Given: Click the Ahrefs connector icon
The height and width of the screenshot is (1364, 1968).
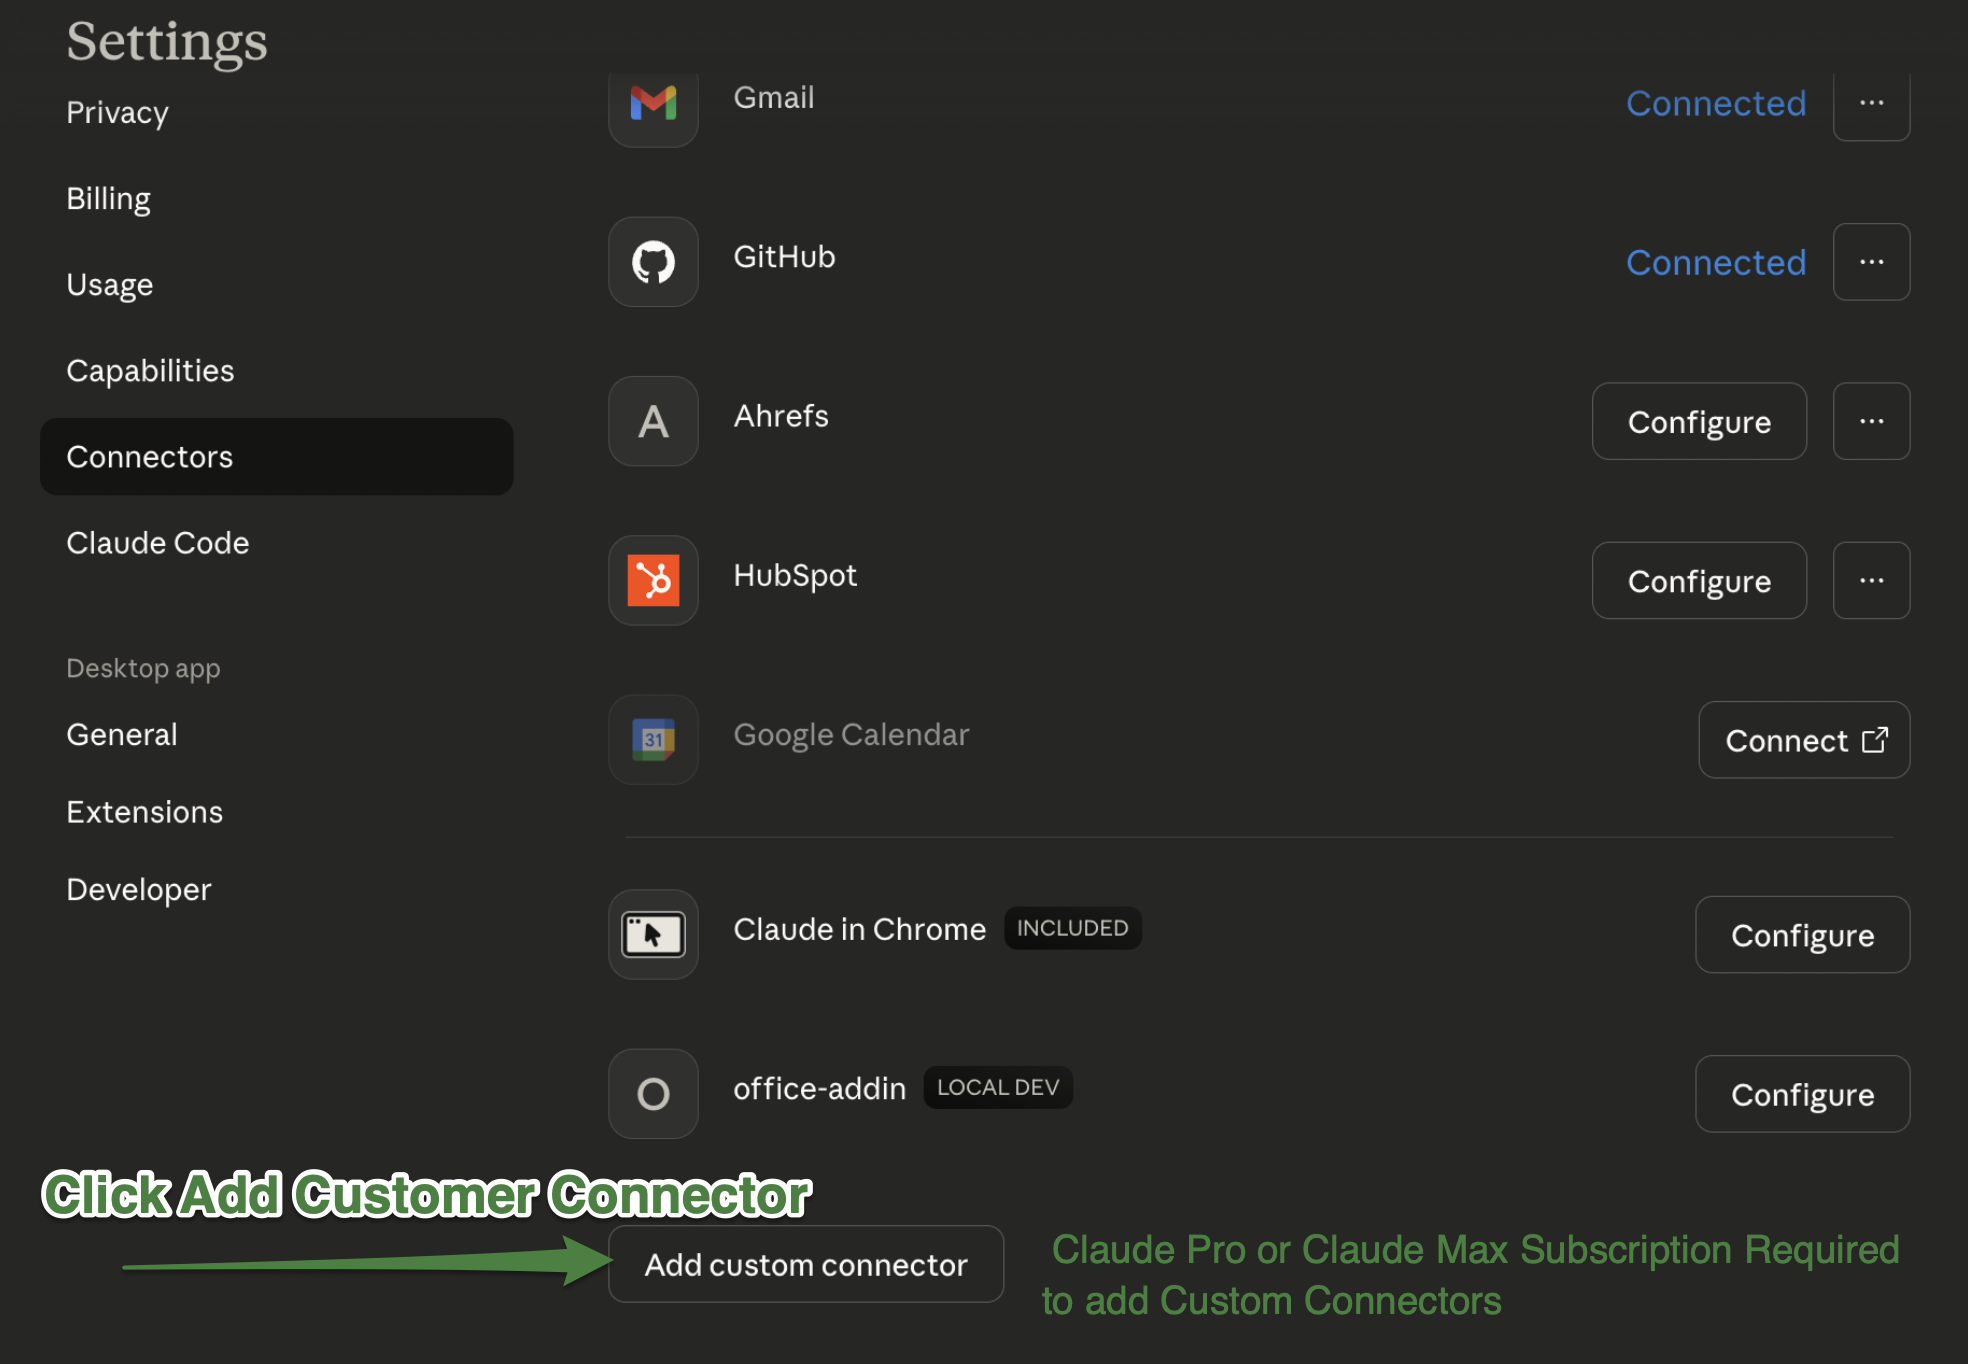Looking at the screenshot, I should click(652, 421).
